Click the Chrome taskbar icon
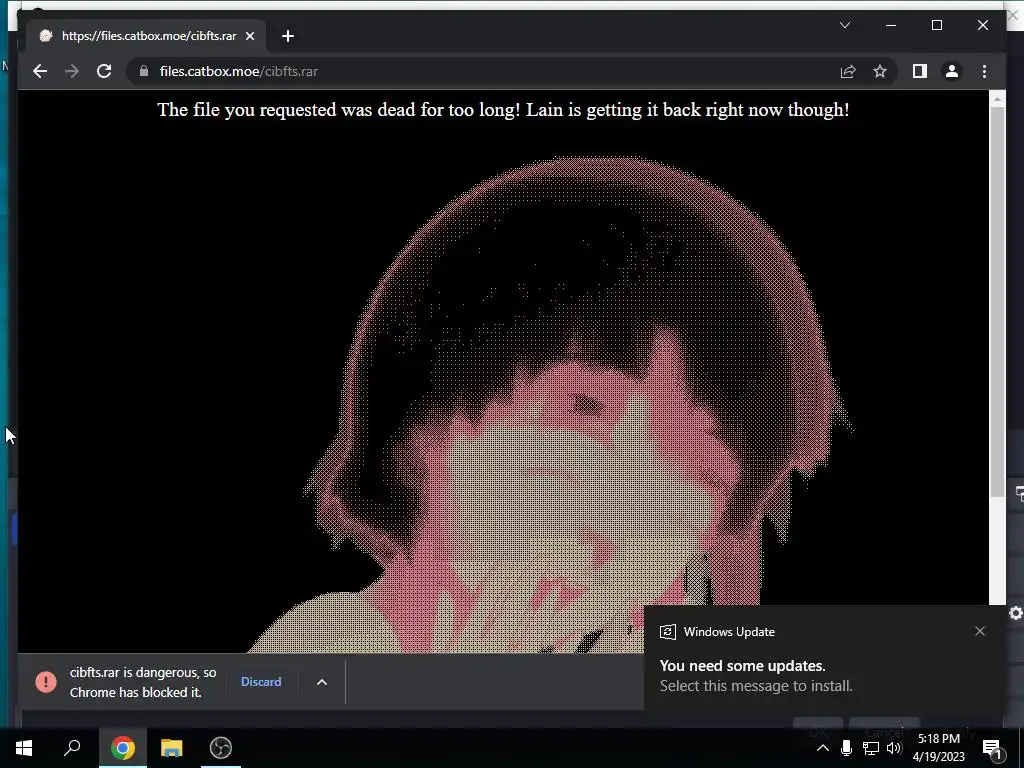 pyautogui.click(x=122, y=748)
